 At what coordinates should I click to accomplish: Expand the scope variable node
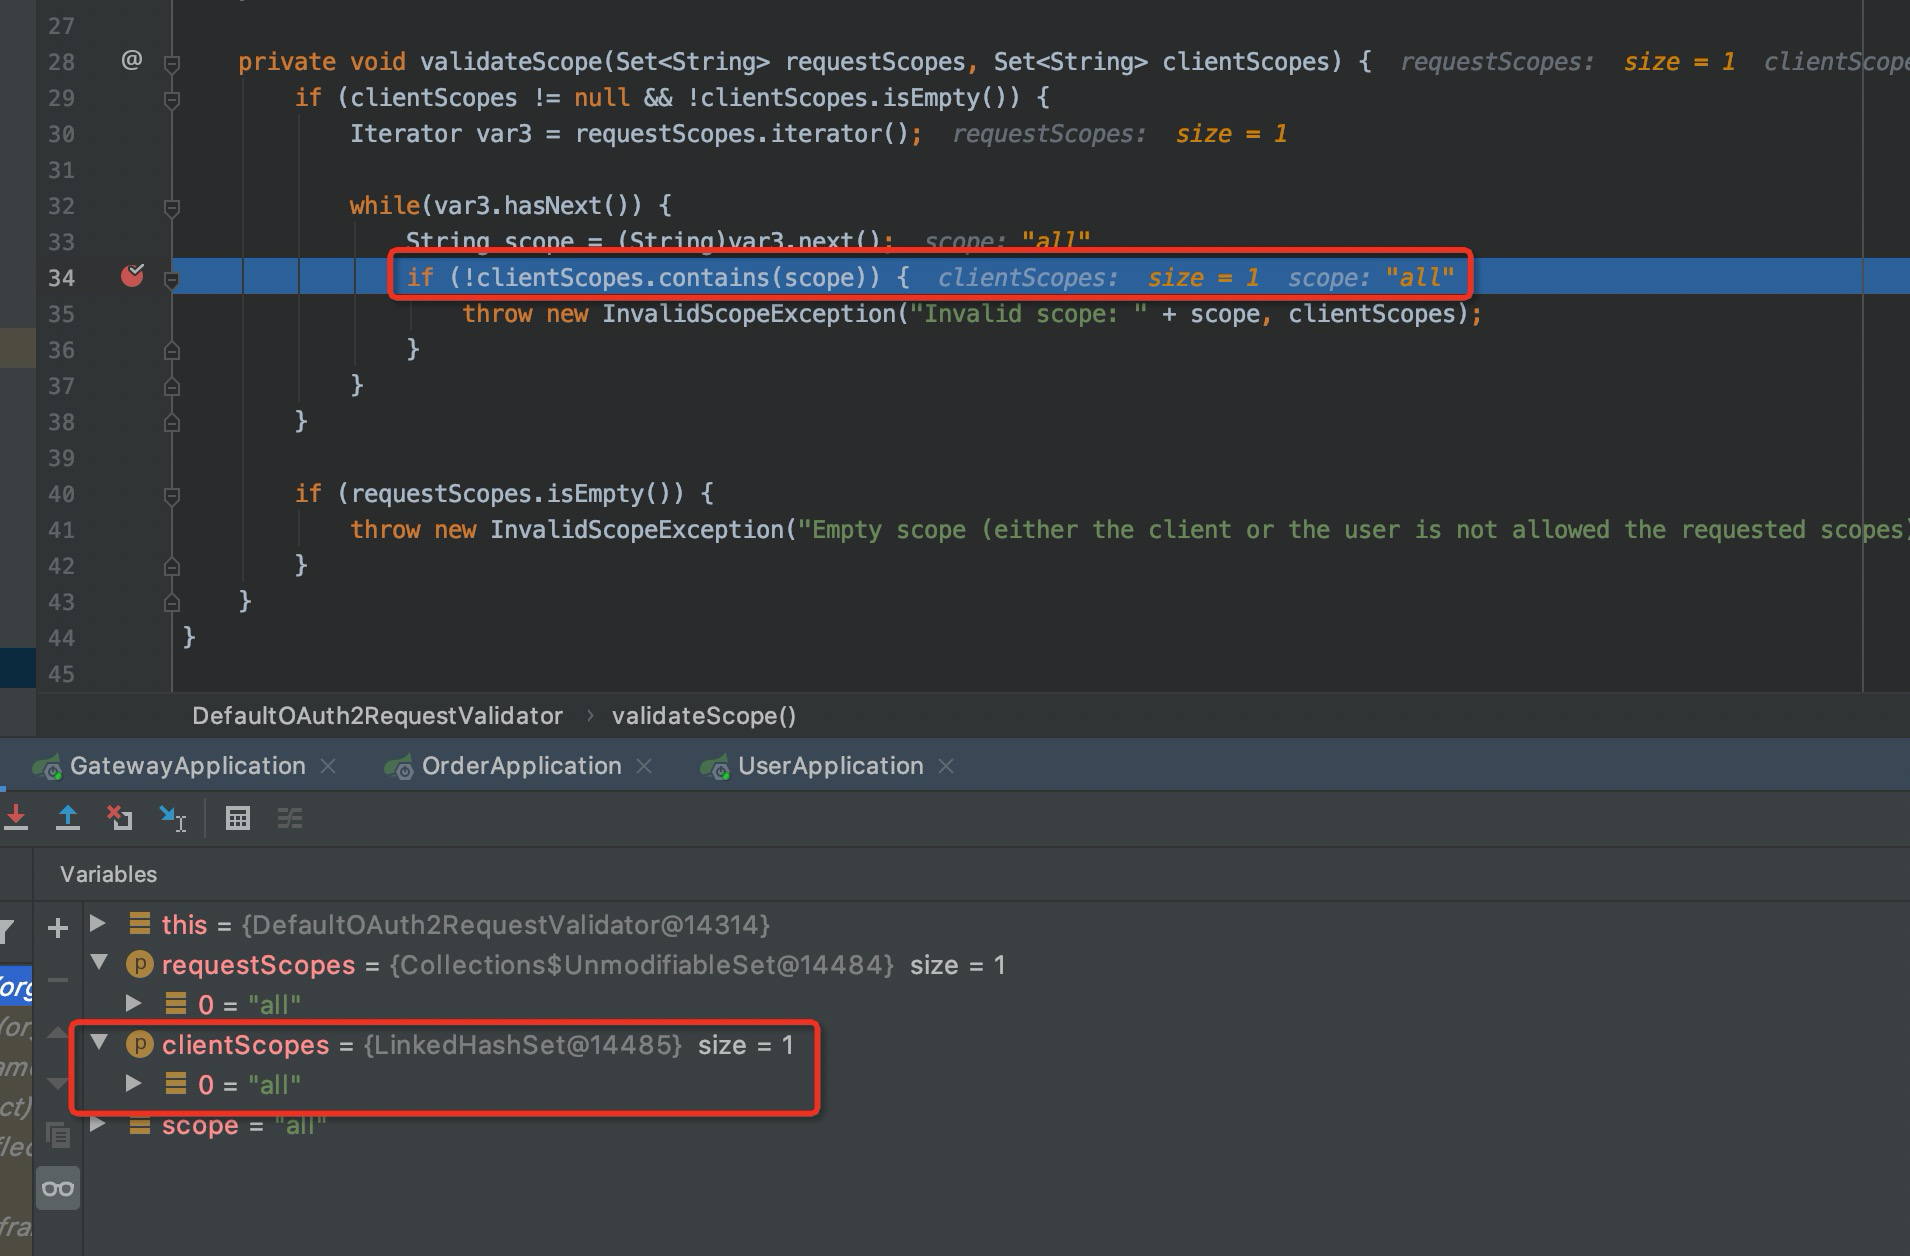[x=97, y=1125]
